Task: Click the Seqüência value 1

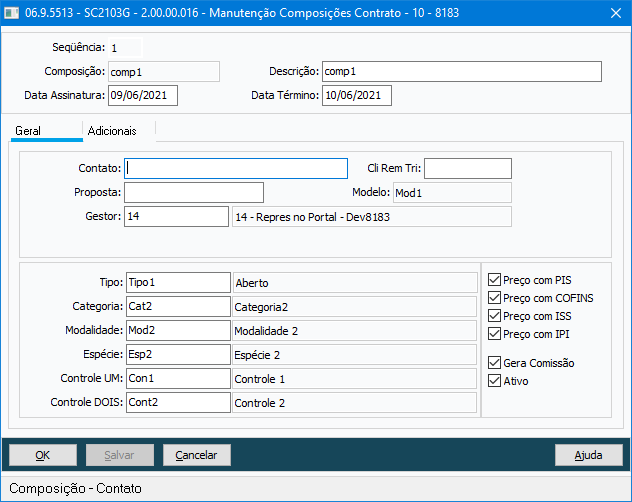Action: click(x=125, y=48)
